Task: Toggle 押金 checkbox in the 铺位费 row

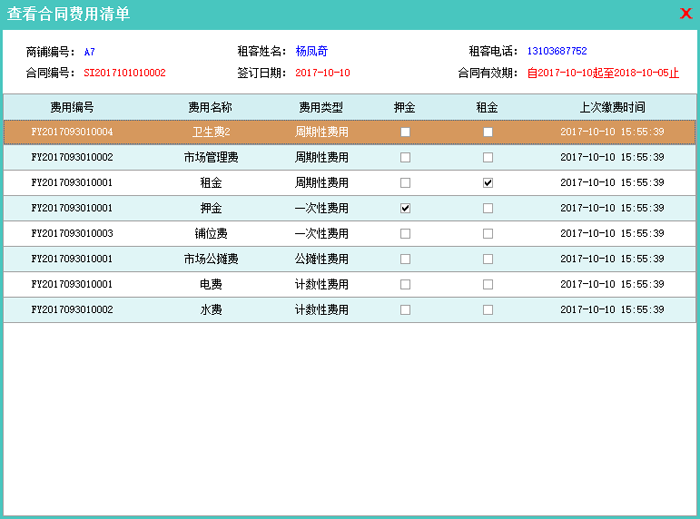Action: [405, 234]
